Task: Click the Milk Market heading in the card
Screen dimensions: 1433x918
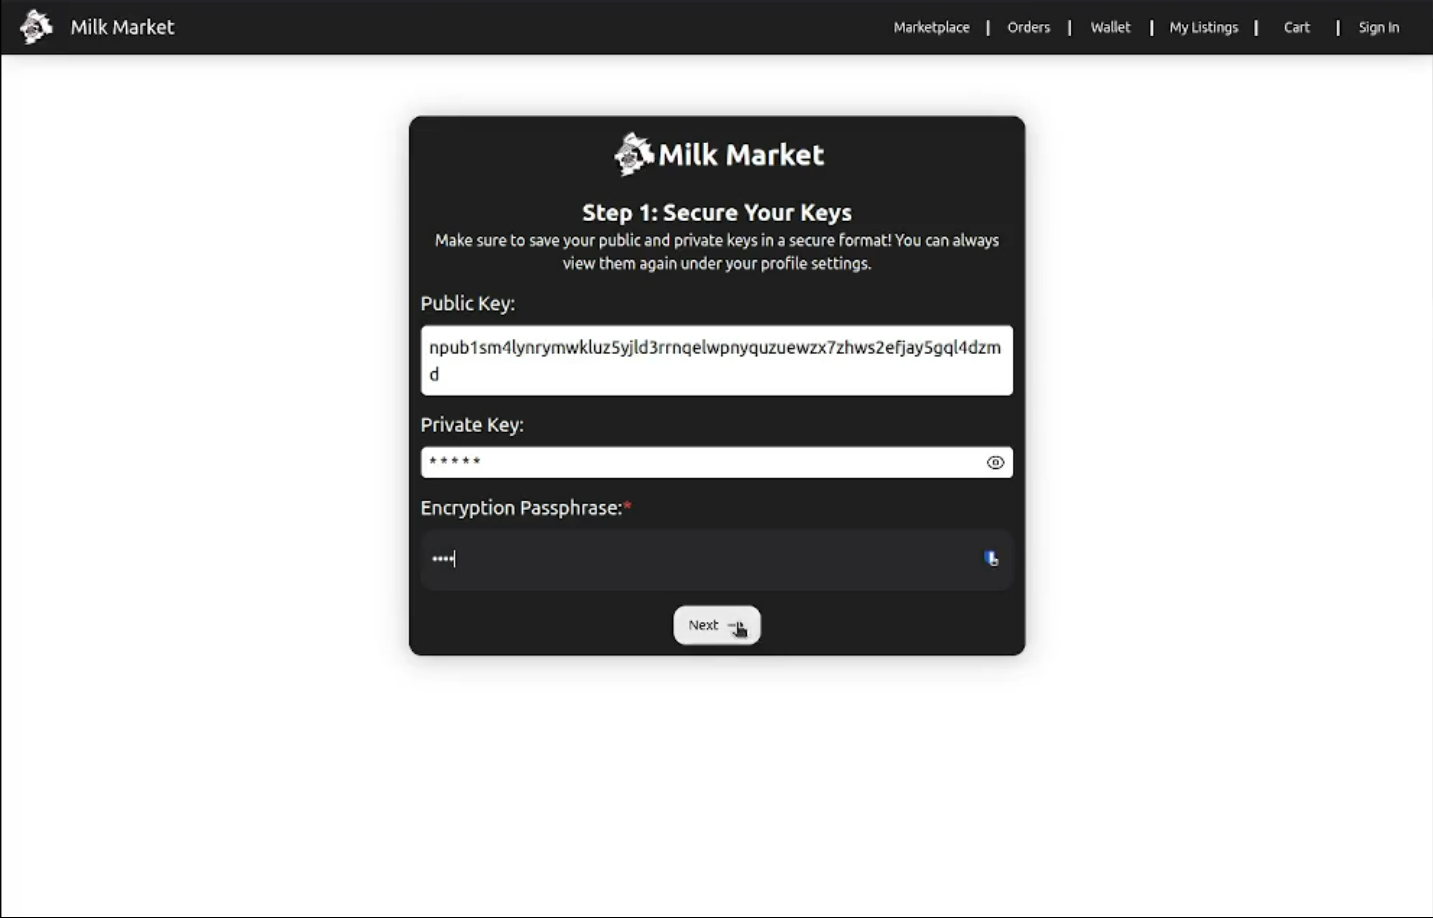Action: (x=741, y=155)
